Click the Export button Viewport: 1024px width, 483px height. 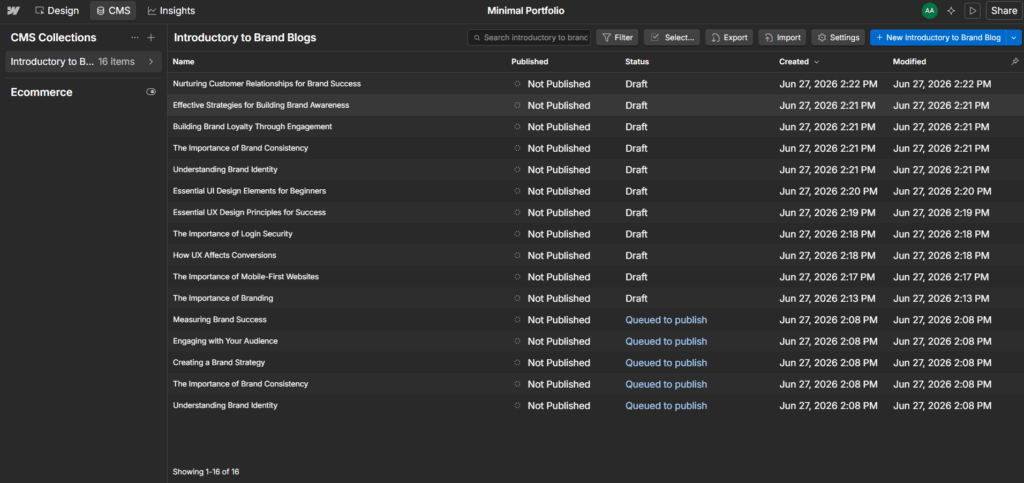(729, 37)
